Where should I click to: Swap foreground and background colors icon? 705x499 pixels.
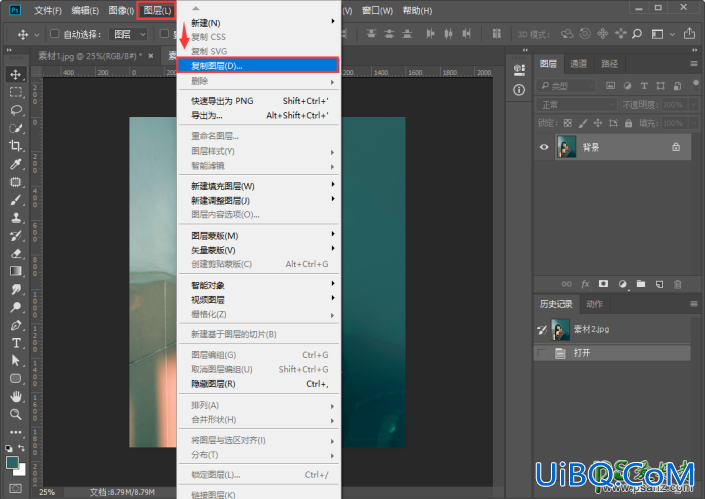(22, 448)
